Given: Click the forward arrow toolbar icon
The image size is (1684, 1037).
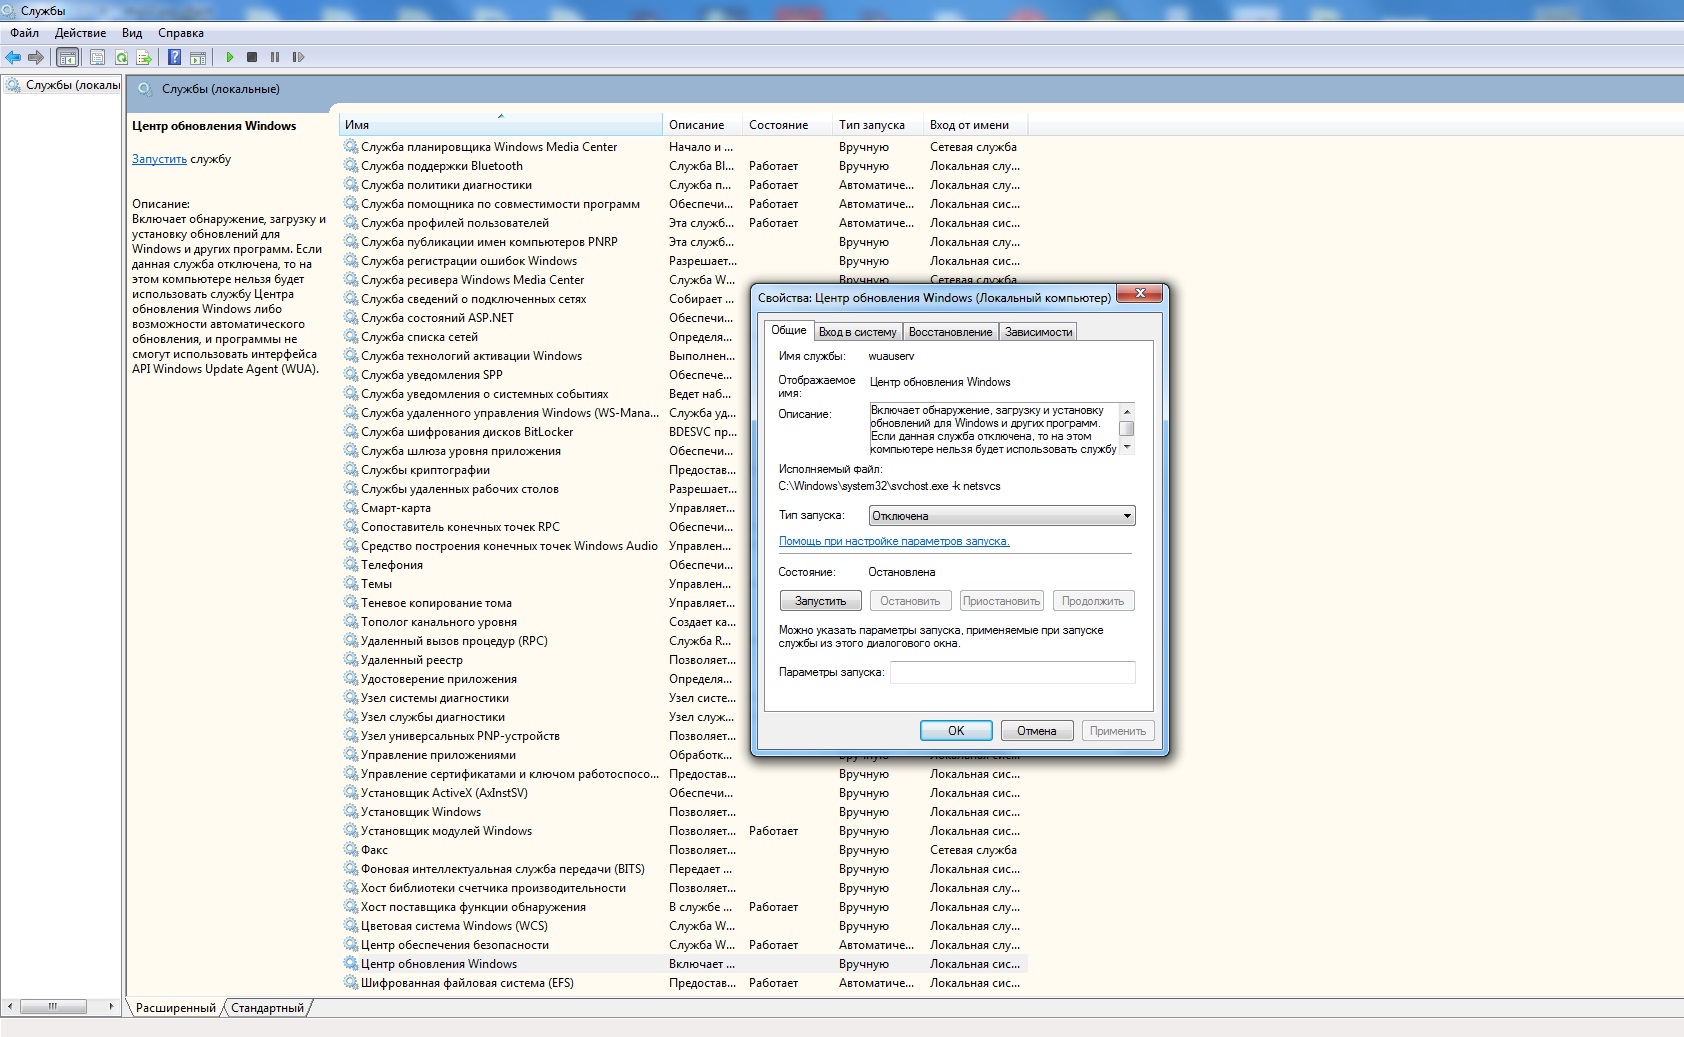Looking at the screenshot, I should (x=36, y=57).
